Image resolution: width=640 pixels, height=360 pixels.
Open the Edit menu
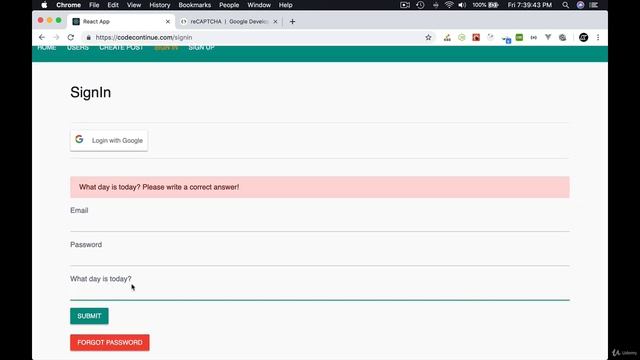113,5
